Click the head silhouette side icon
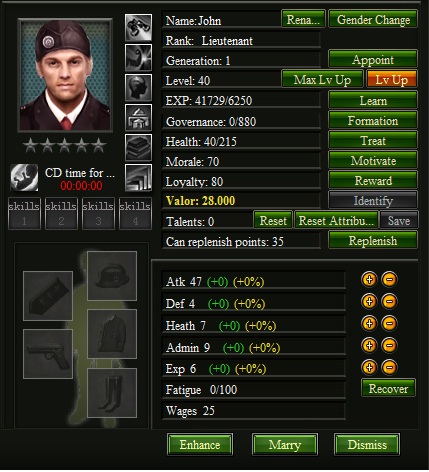Viewport: 429px width, 472px height. coord(138,87)
